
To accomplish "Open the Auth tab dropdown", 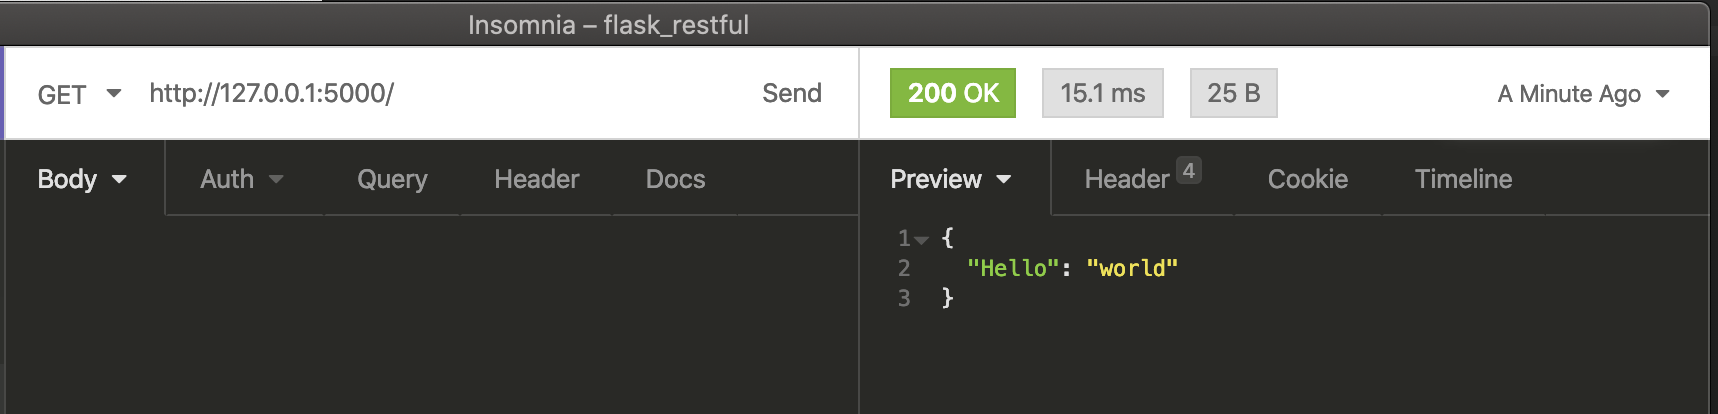I will (x=242, y=179).
